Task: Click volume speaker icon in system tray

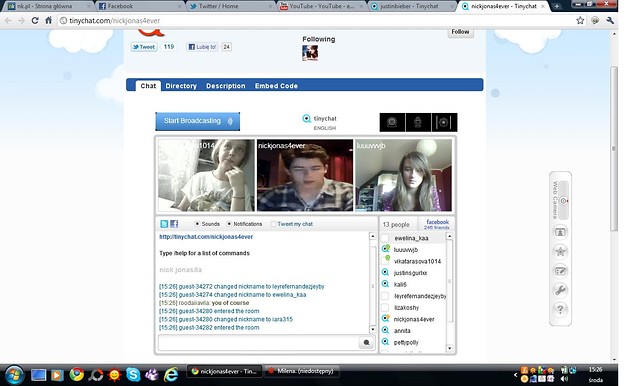Action: click(x=565, y=379)
